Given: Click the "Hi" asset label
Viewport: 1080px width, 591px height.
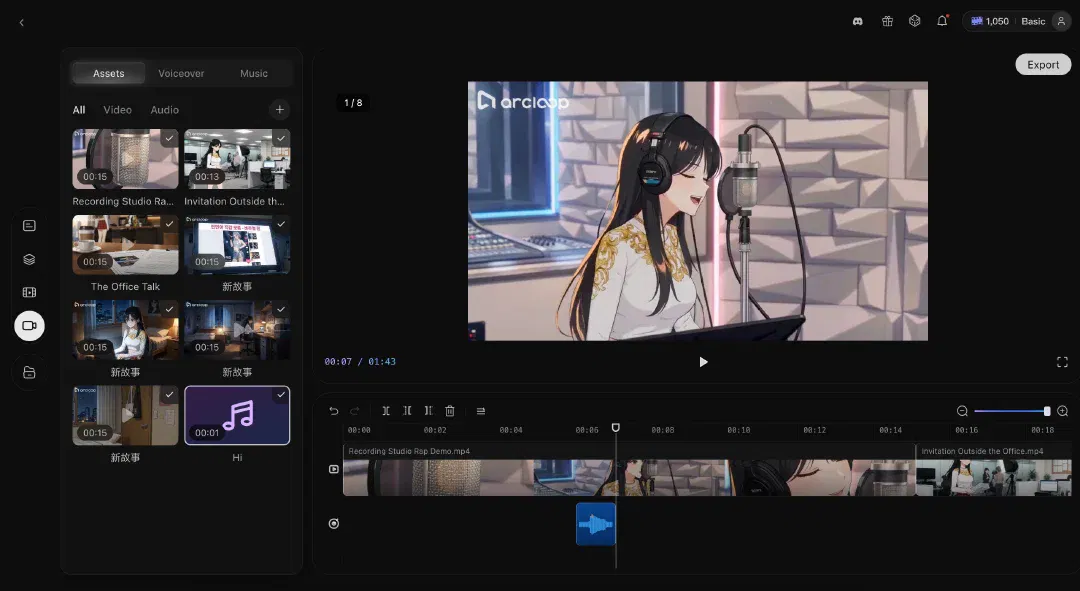Looking at the screenshot, I should point(237,457).
